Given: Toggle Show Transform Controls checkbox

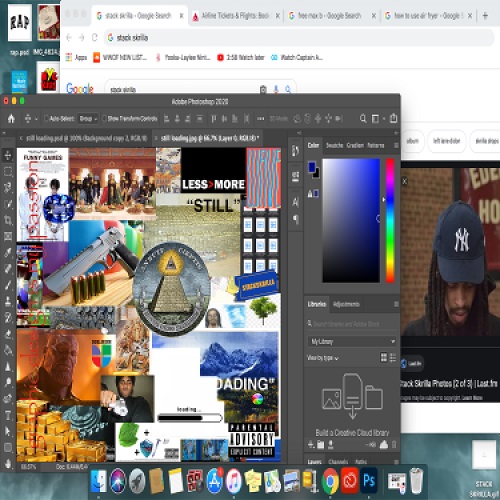Looking at the screenshot, I should pyautogui.click(x=104, y=118).
